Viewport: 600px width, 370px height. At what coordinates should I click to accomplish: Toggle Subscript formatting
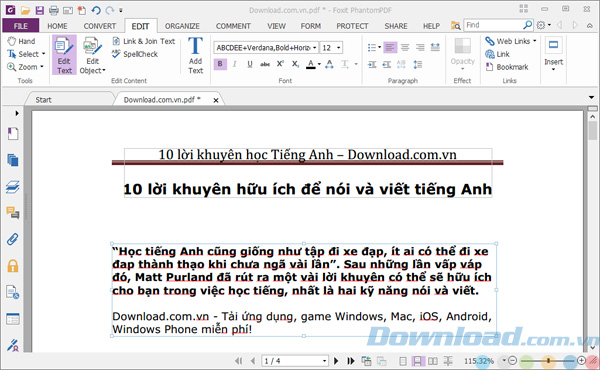[x=295, y=64]
